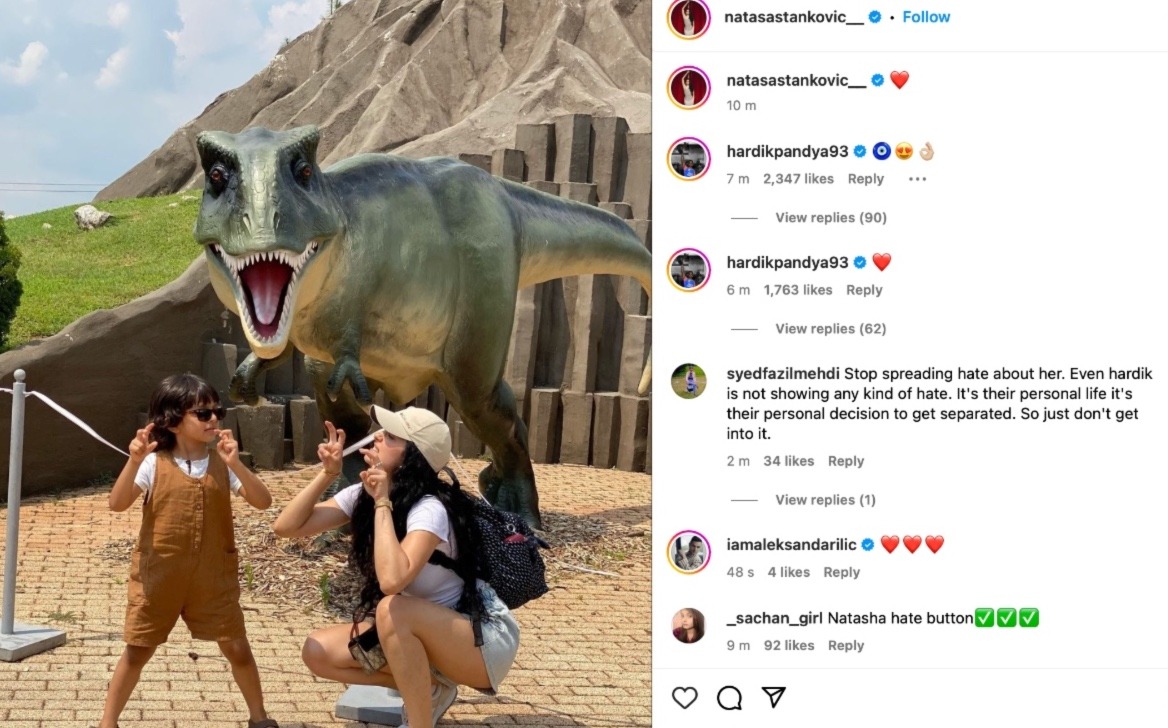Click the dinosaur photo
This screenshot has height=728, width=1168.
[326, 364]
